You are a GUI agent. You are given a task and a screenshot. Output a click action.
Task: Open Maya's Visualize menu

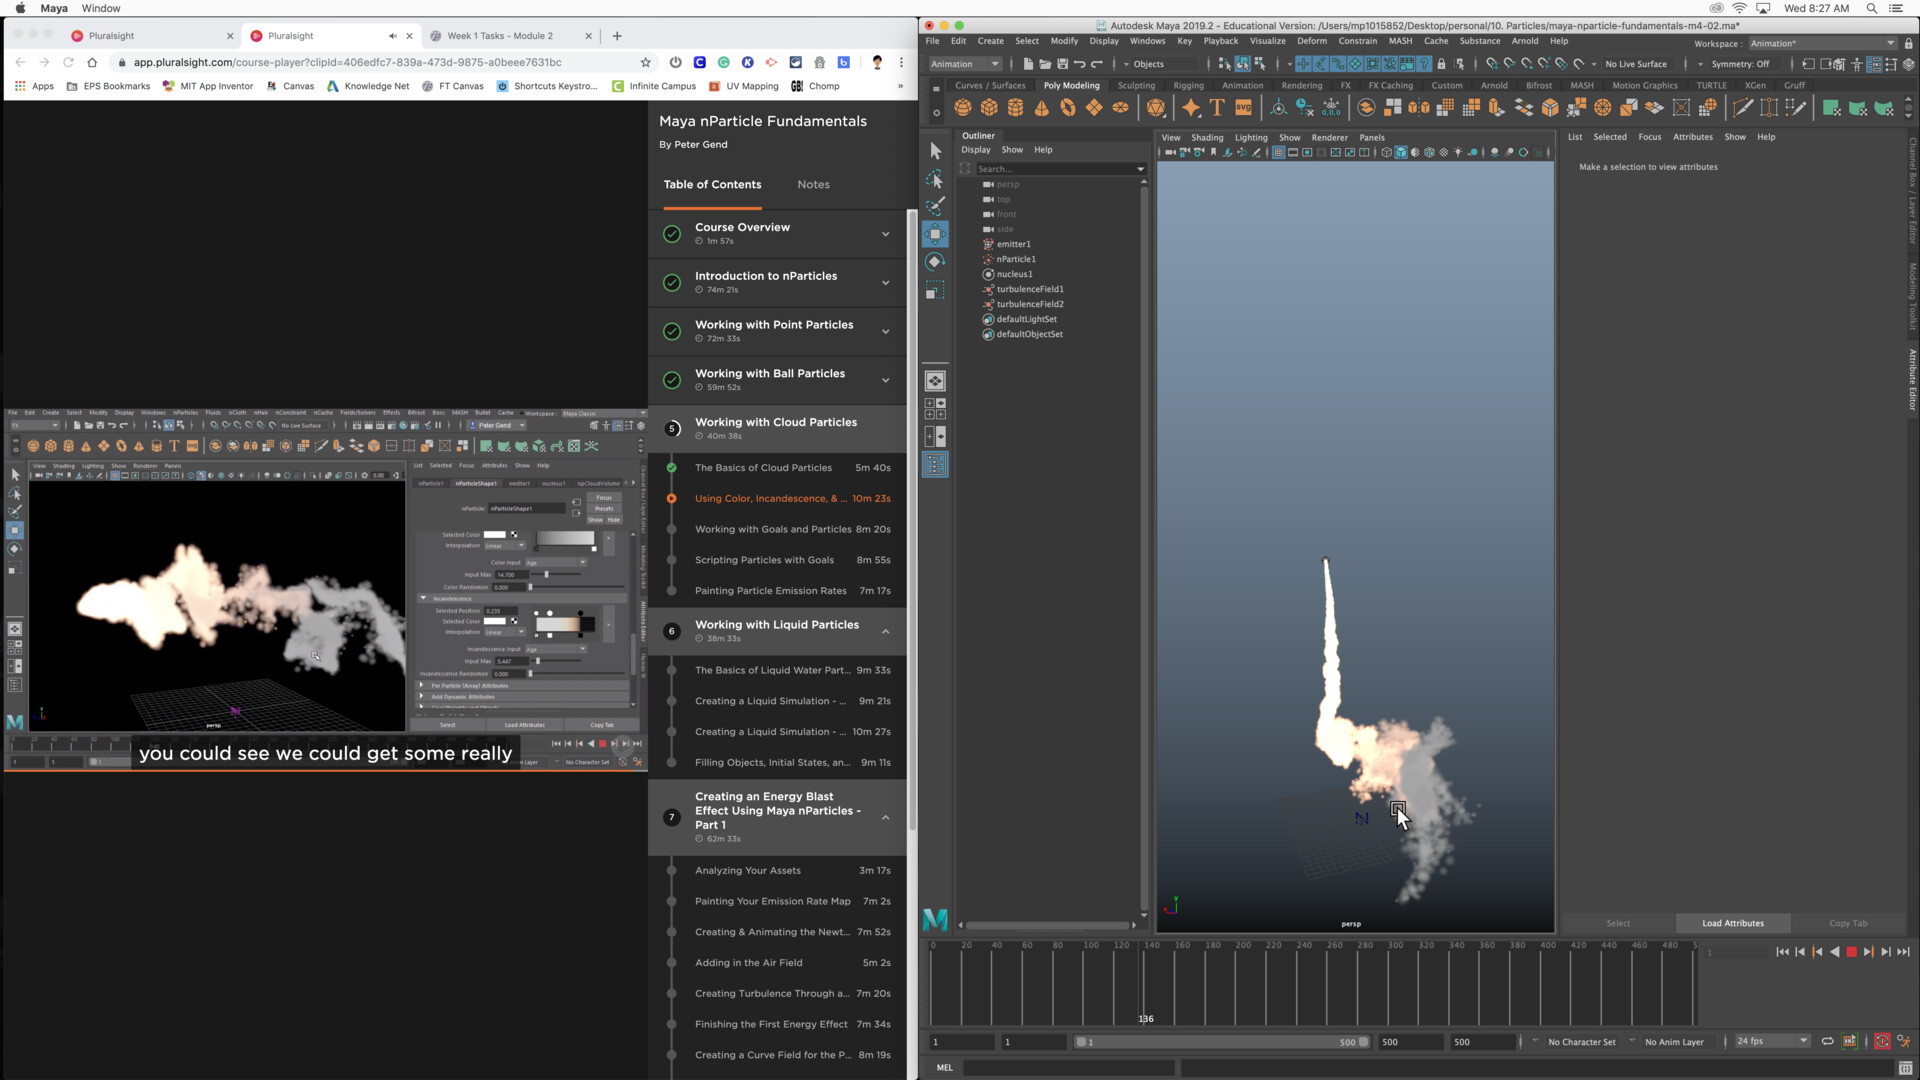(1267, 41)
